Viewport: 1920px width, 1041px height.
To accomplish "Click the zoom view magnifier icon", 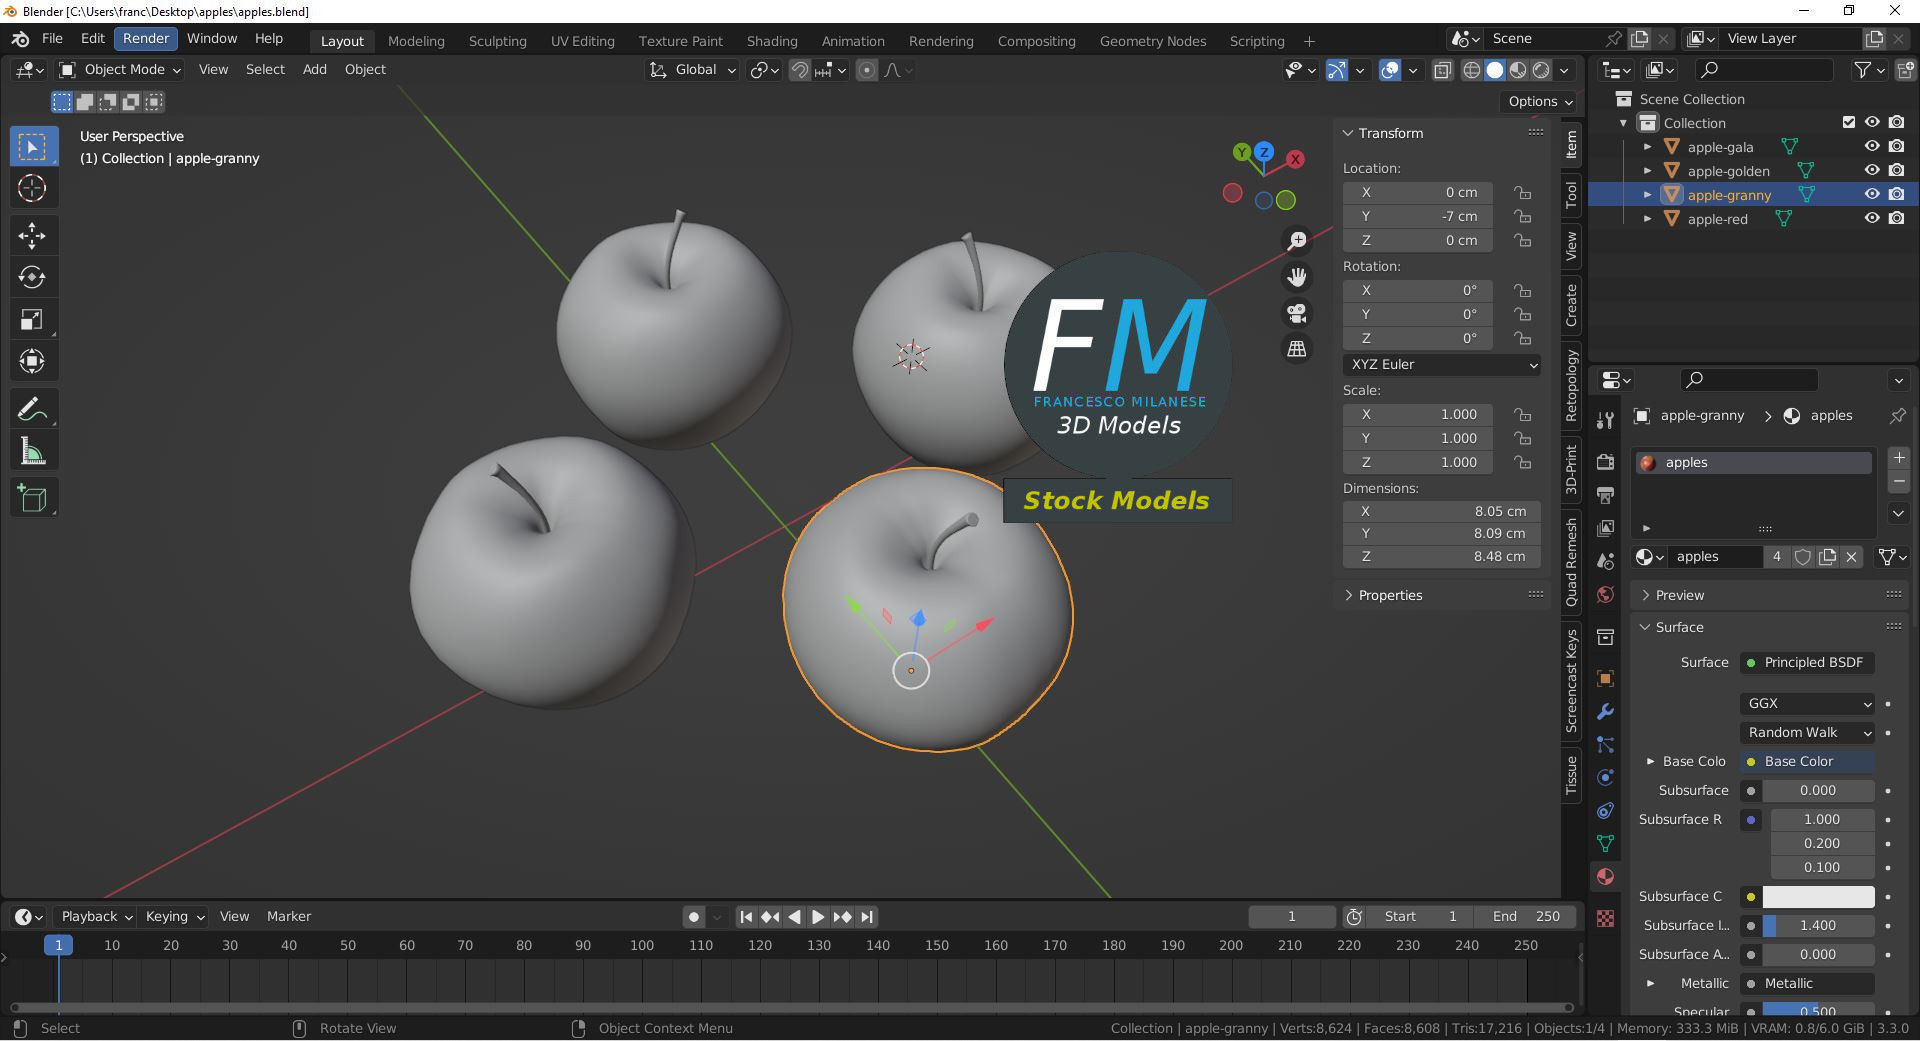I will pos(1297,240).
